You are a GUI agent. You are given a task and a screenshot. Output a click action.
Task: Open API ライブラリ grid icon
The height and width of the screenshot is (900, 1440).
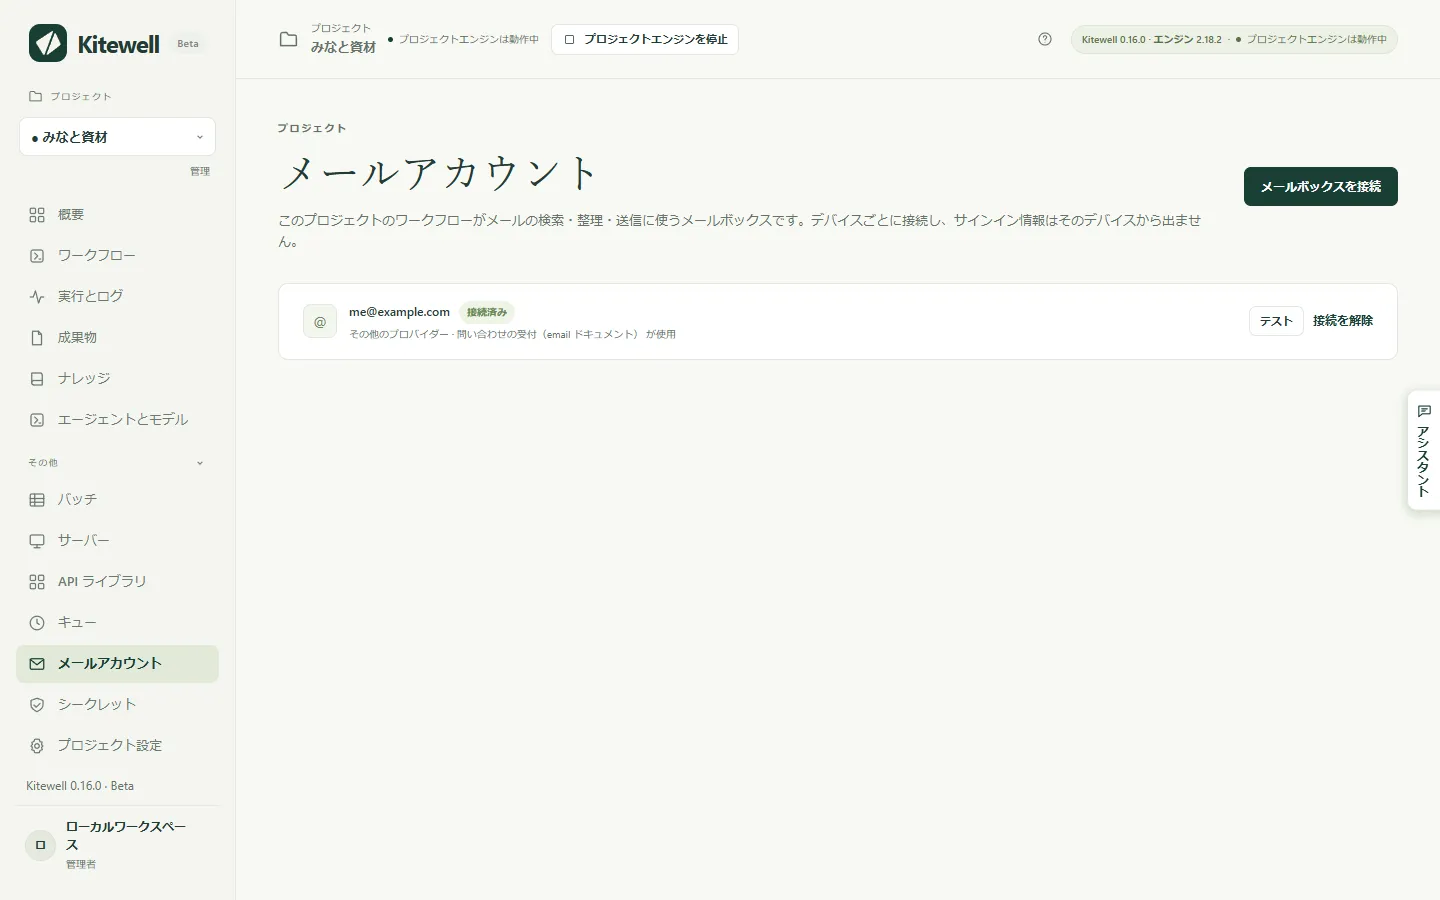pyautogui.click(x=37, y=582)
